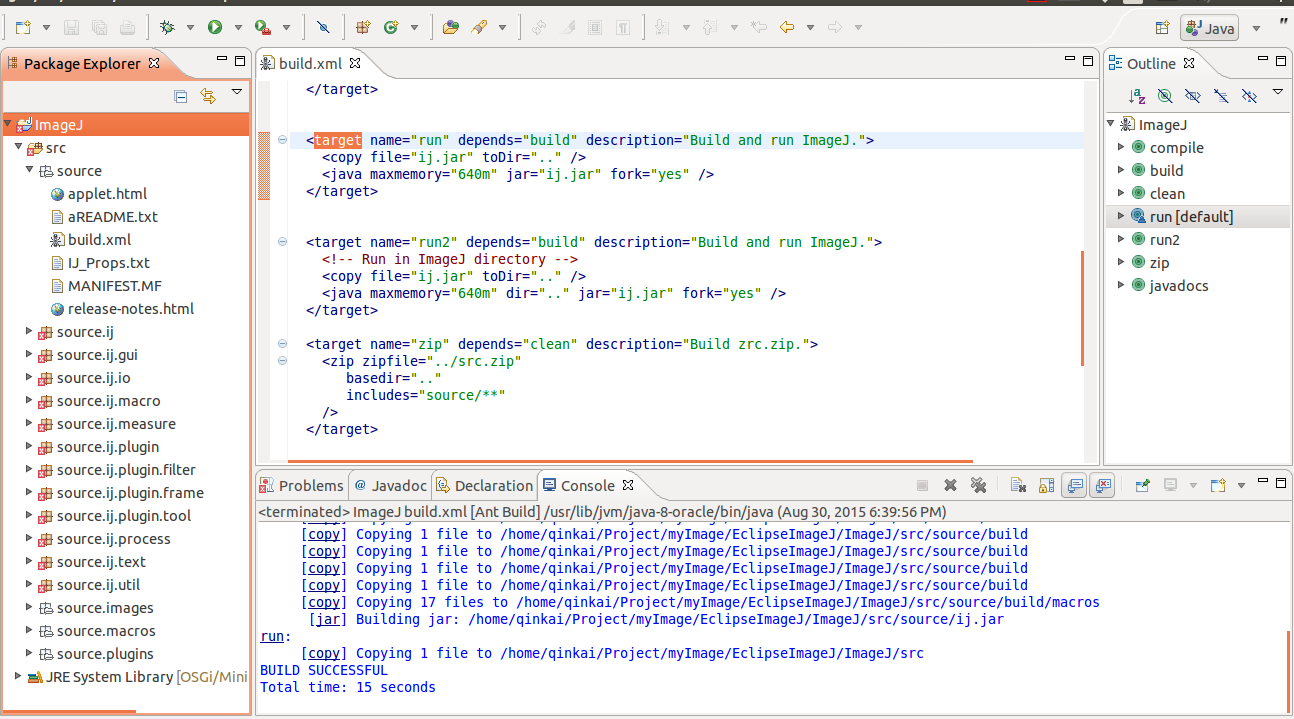Switch to the Declaration tab
The height and width of the screenshot is (719, 1294).
tap(485, 485)
